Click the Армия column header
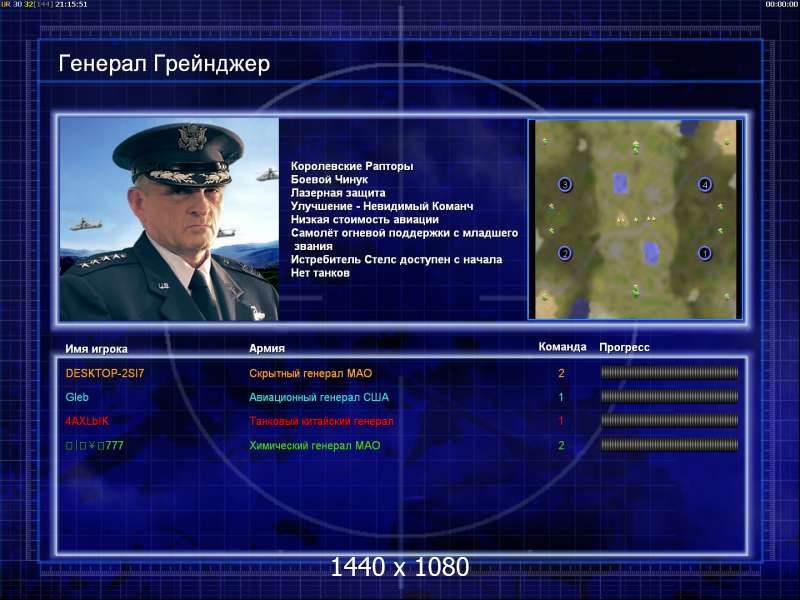This screenshot has width=800, height=600. (267, 348)
